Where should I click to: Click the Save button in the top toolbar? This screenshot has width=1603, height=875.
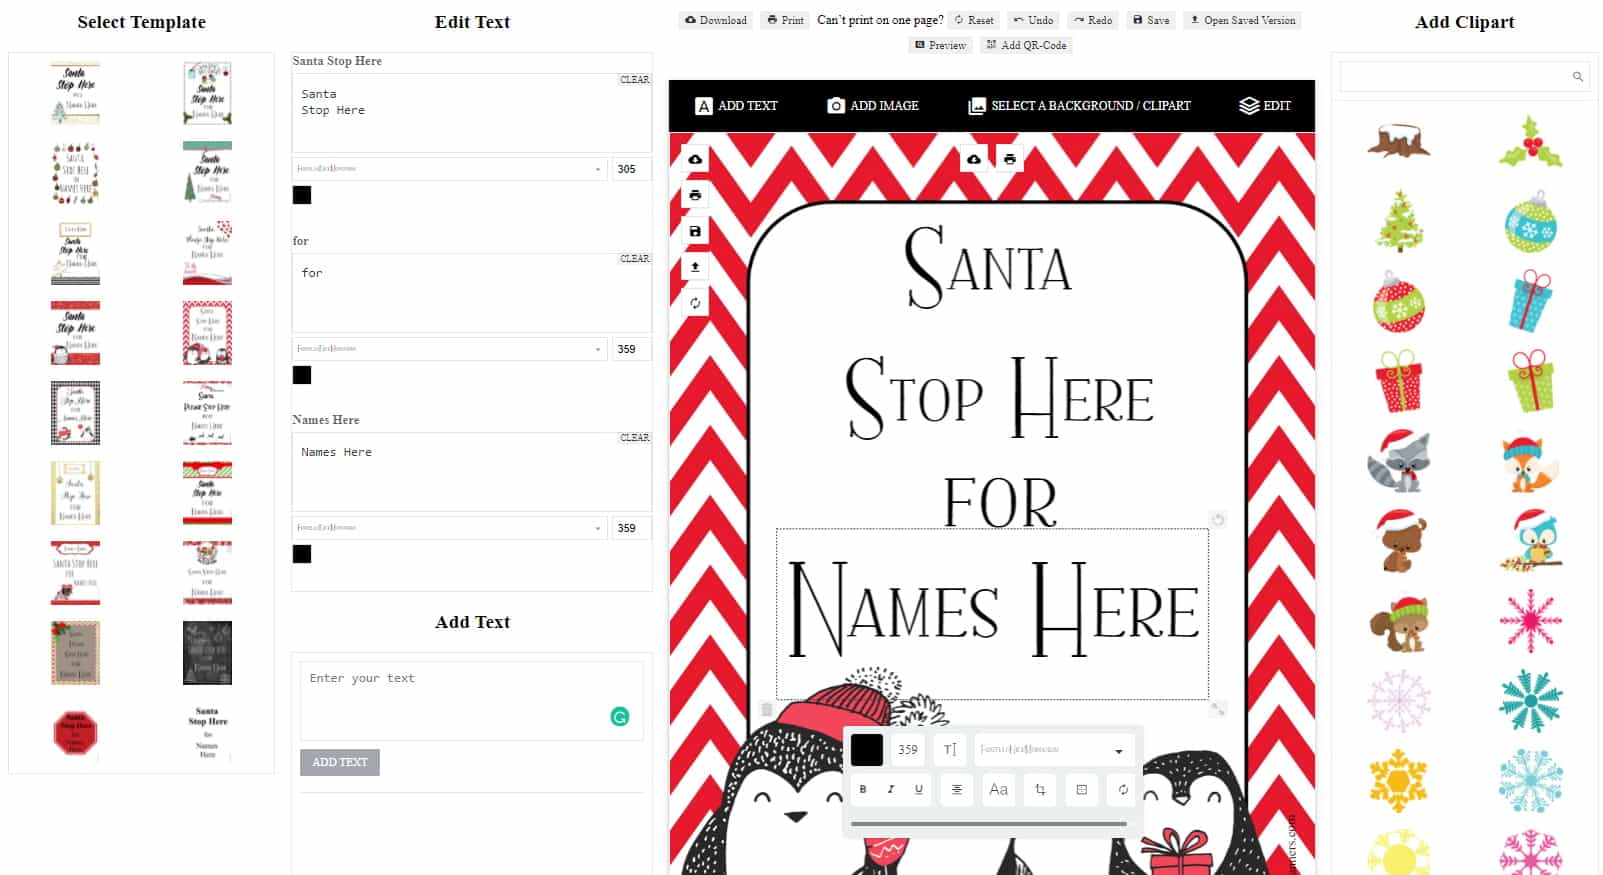point(1151,20)
